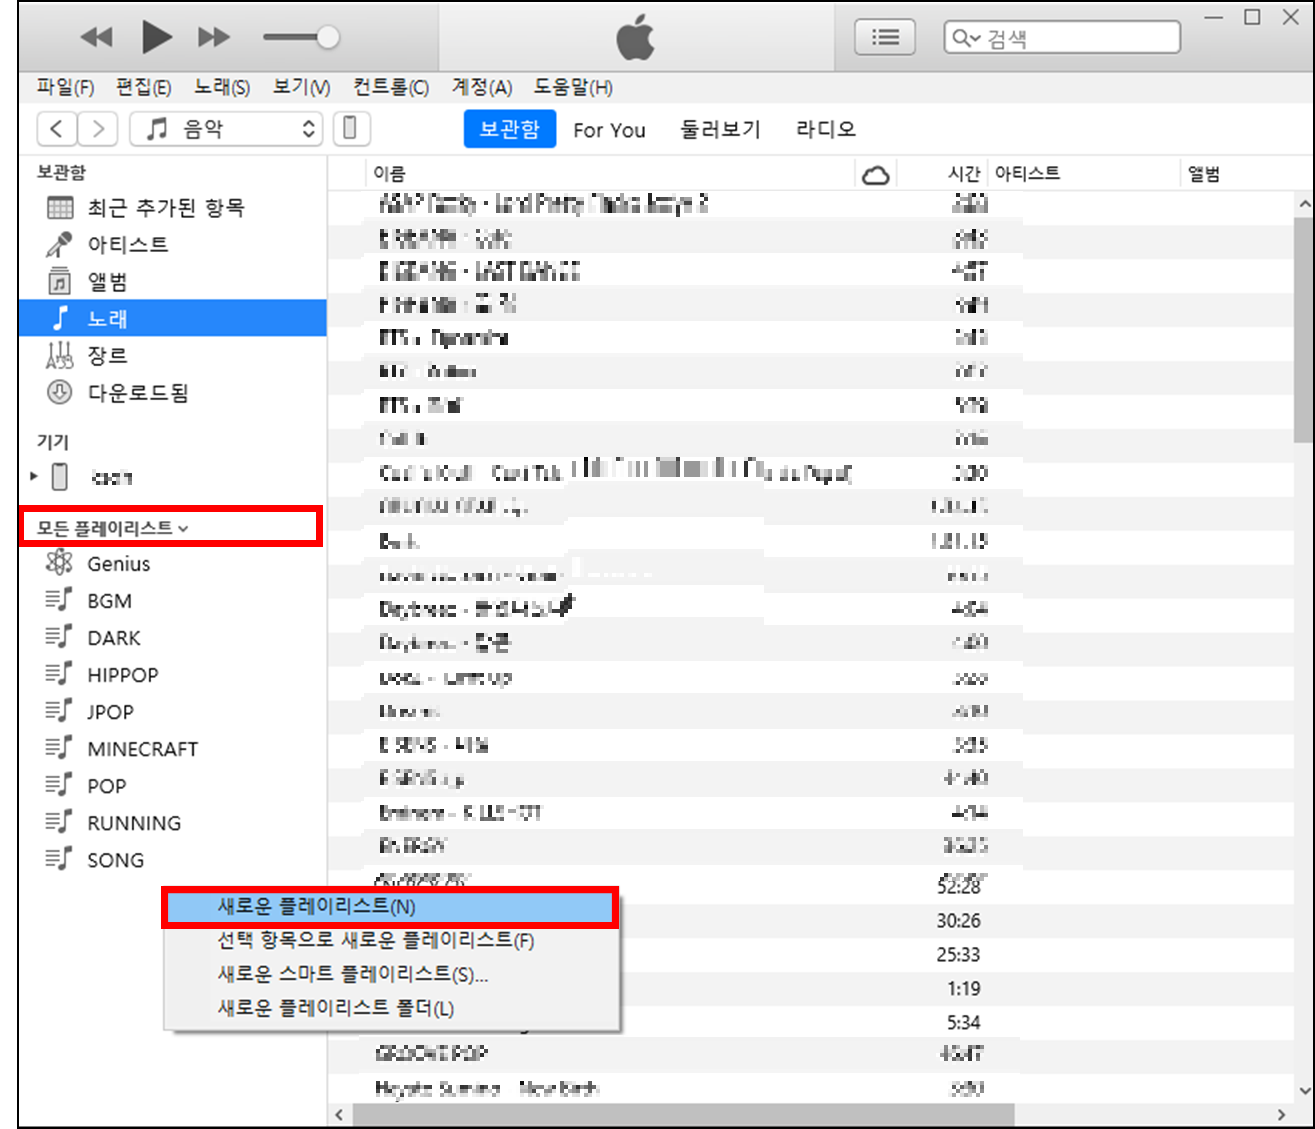Select the song row with time 25:33
This screenshot has width=1315, height=1129.
958,955
